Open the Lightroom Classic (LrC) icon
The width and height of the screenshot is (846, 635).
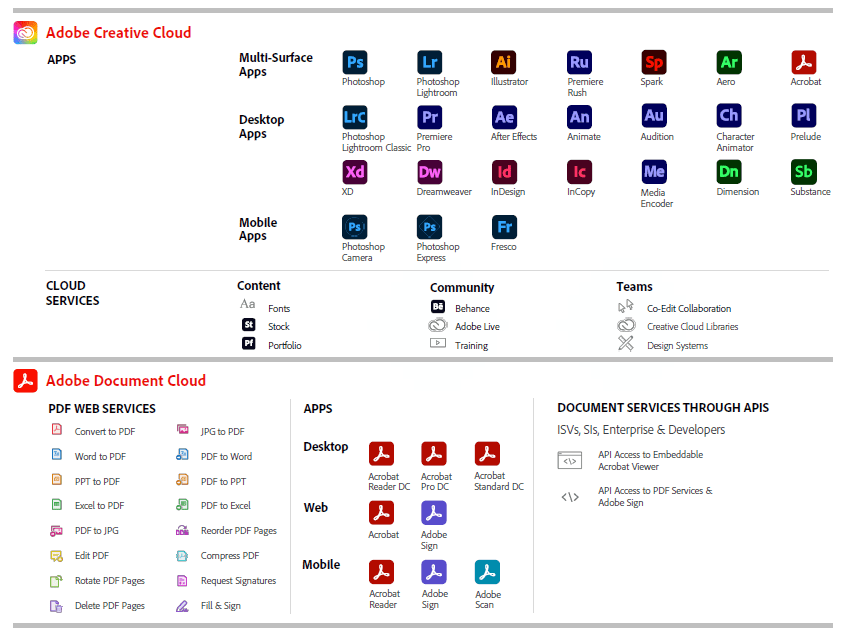click(355, 117)
